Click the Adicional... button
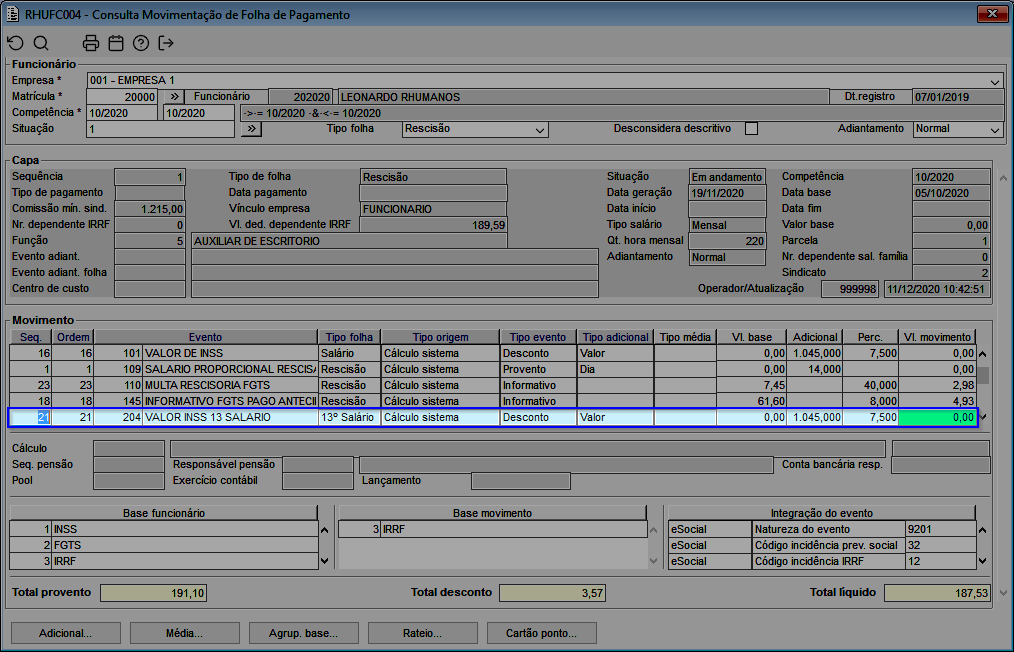The height and width of the screenshot is (652, 1014). [x=66, y=633]
